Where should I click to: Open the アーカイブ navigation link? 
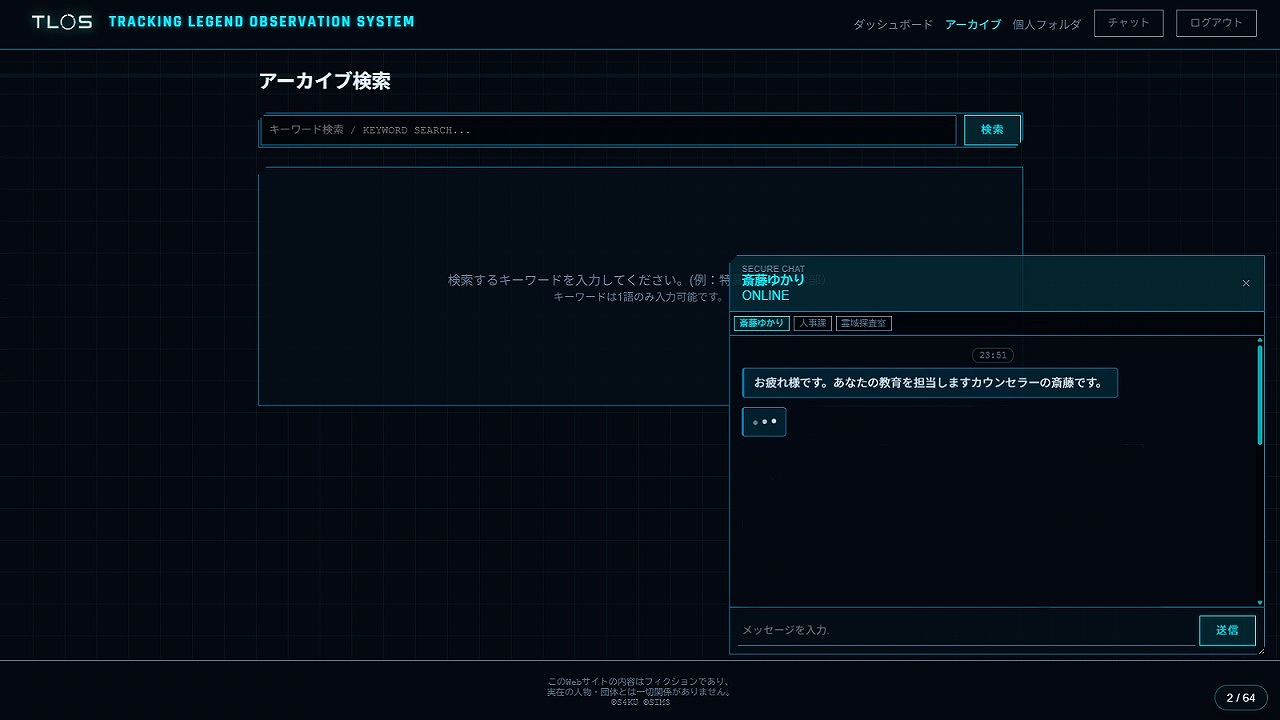[x=972, y=24]
